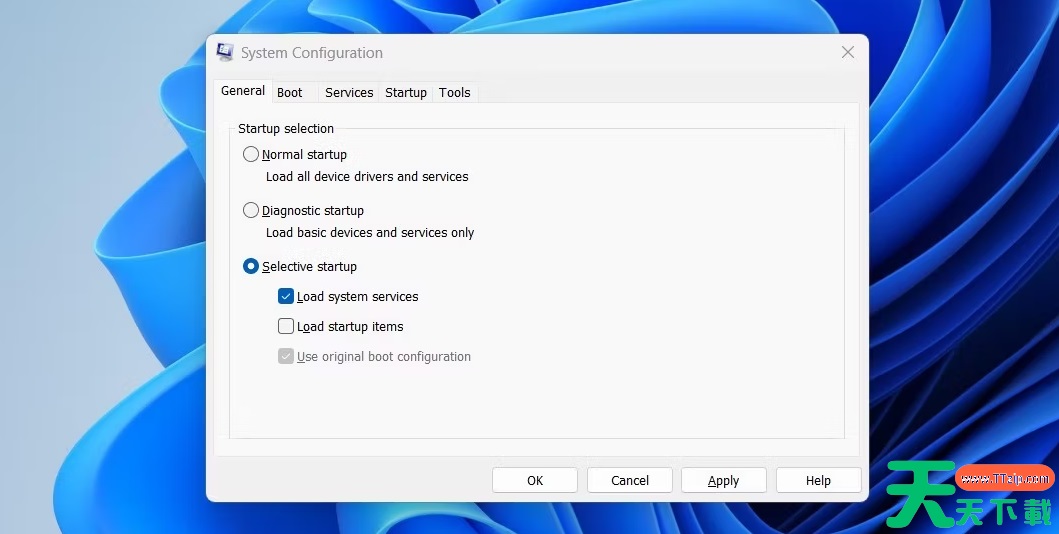The width and height of the screenshot is (1059, 534).
Task: Apply the startup configuration changes
Action: click(x=723, y=480)
